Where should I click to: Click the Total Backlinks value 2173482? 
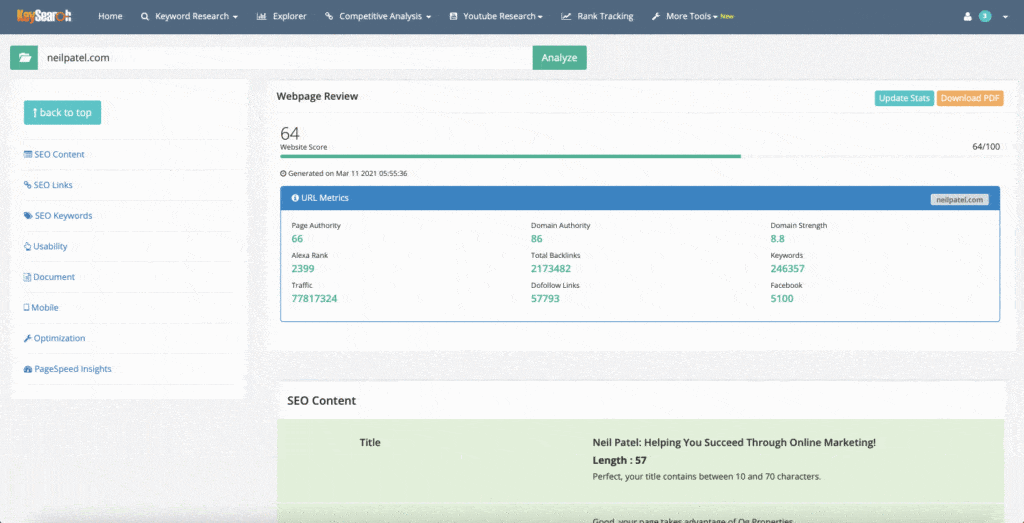(551, 269)
